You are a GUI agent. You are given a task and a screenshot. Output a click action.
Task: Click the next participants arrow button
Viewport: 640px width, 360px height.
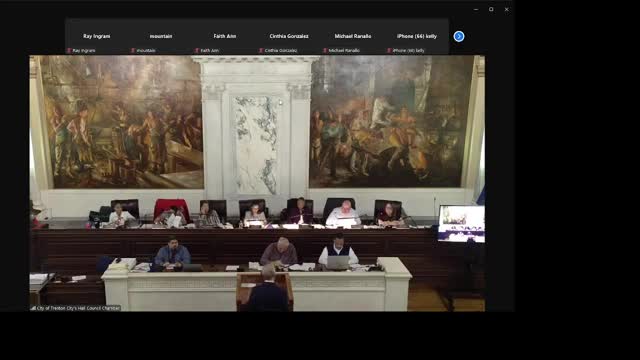459,36
